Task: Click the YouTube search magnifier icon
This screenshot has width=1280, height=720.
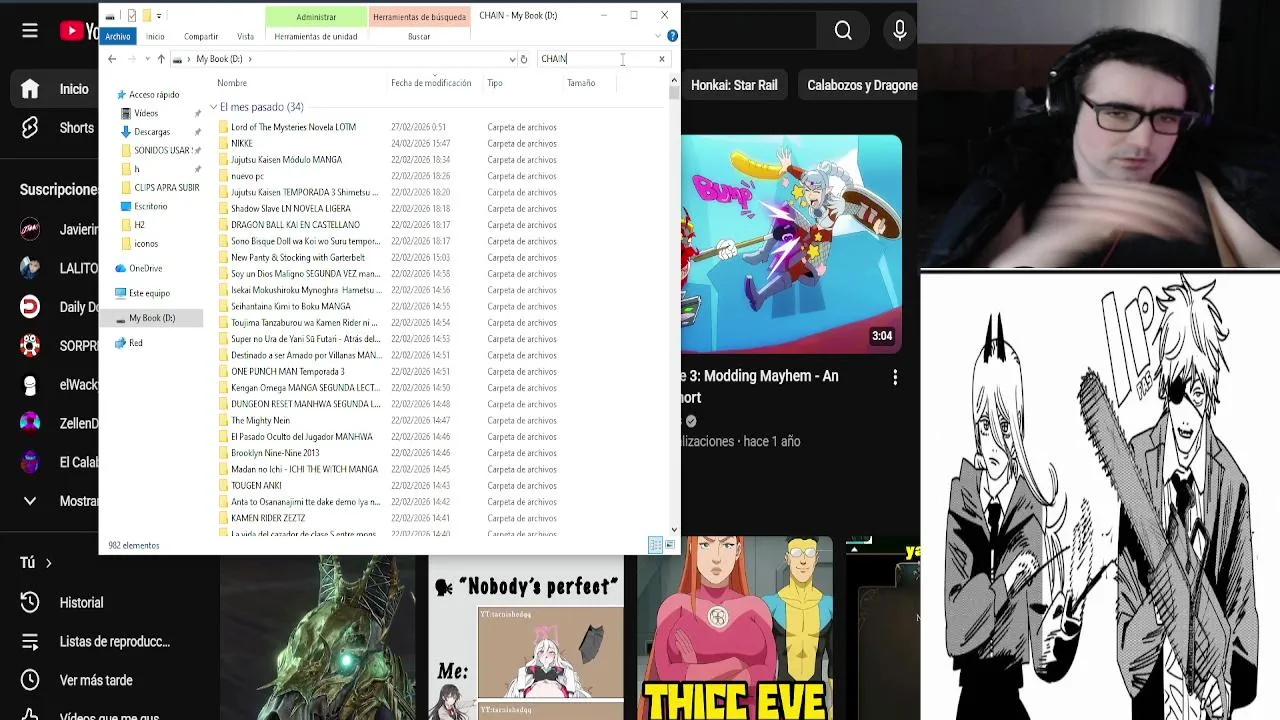Action: click(843, 31)
